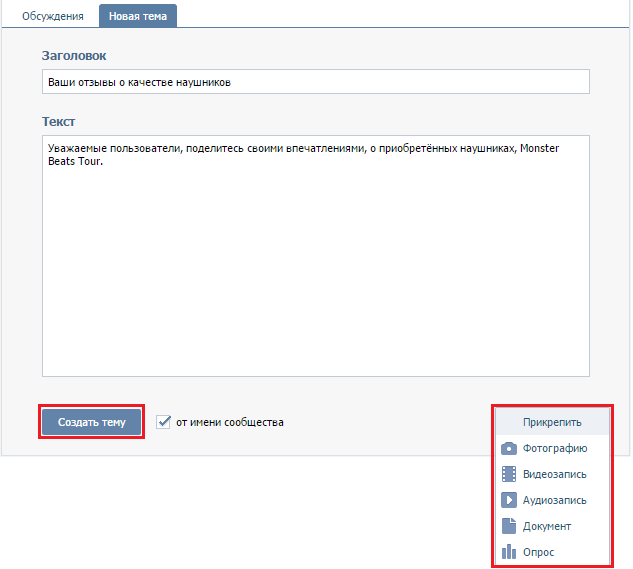The height and width of the screenshot is (569, 633).
Task: Click the 'от имени сообщества' label text
Action: pos(230,422)
